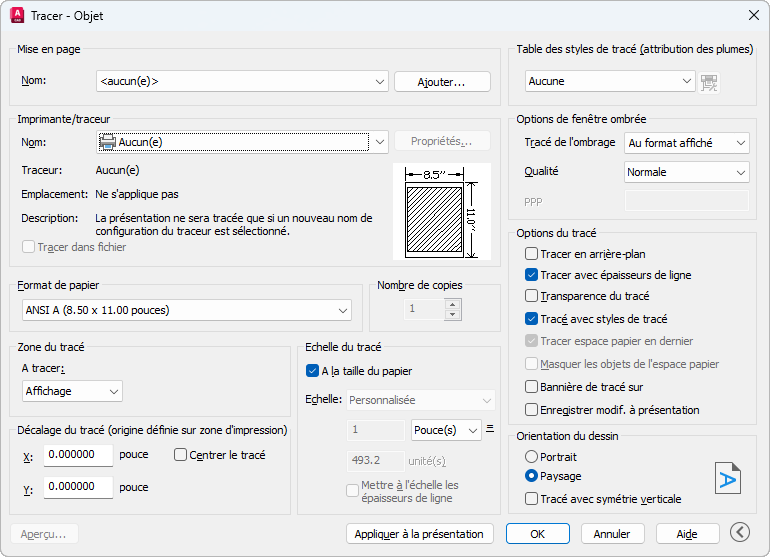Click the plot style table editor icon
770x557 pixels.
tap(710, 82)
